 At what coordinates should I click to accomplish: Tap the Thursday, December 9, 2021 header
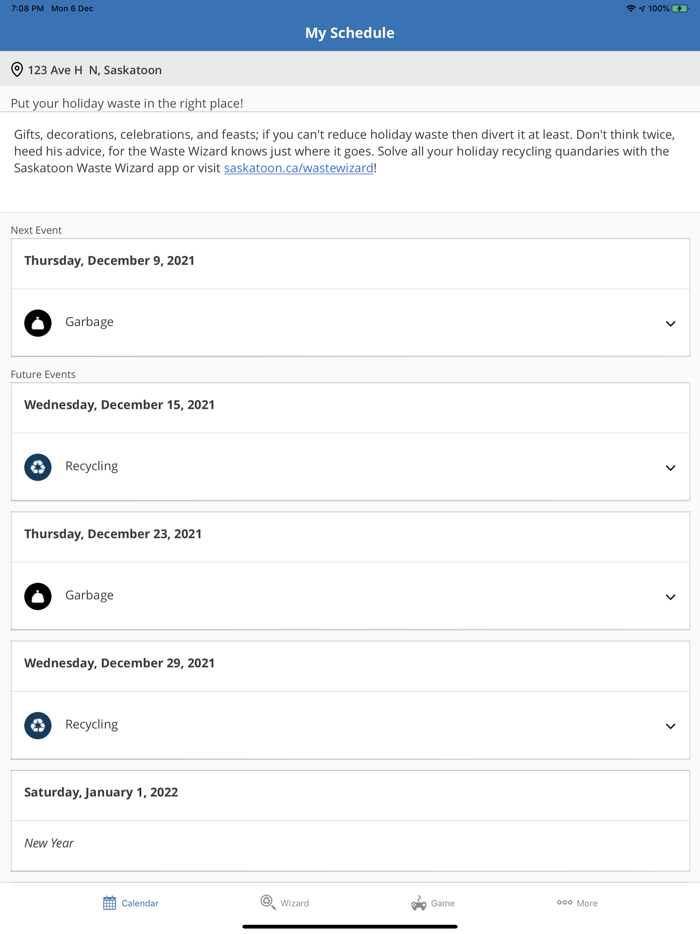click(x=110, y=261)
